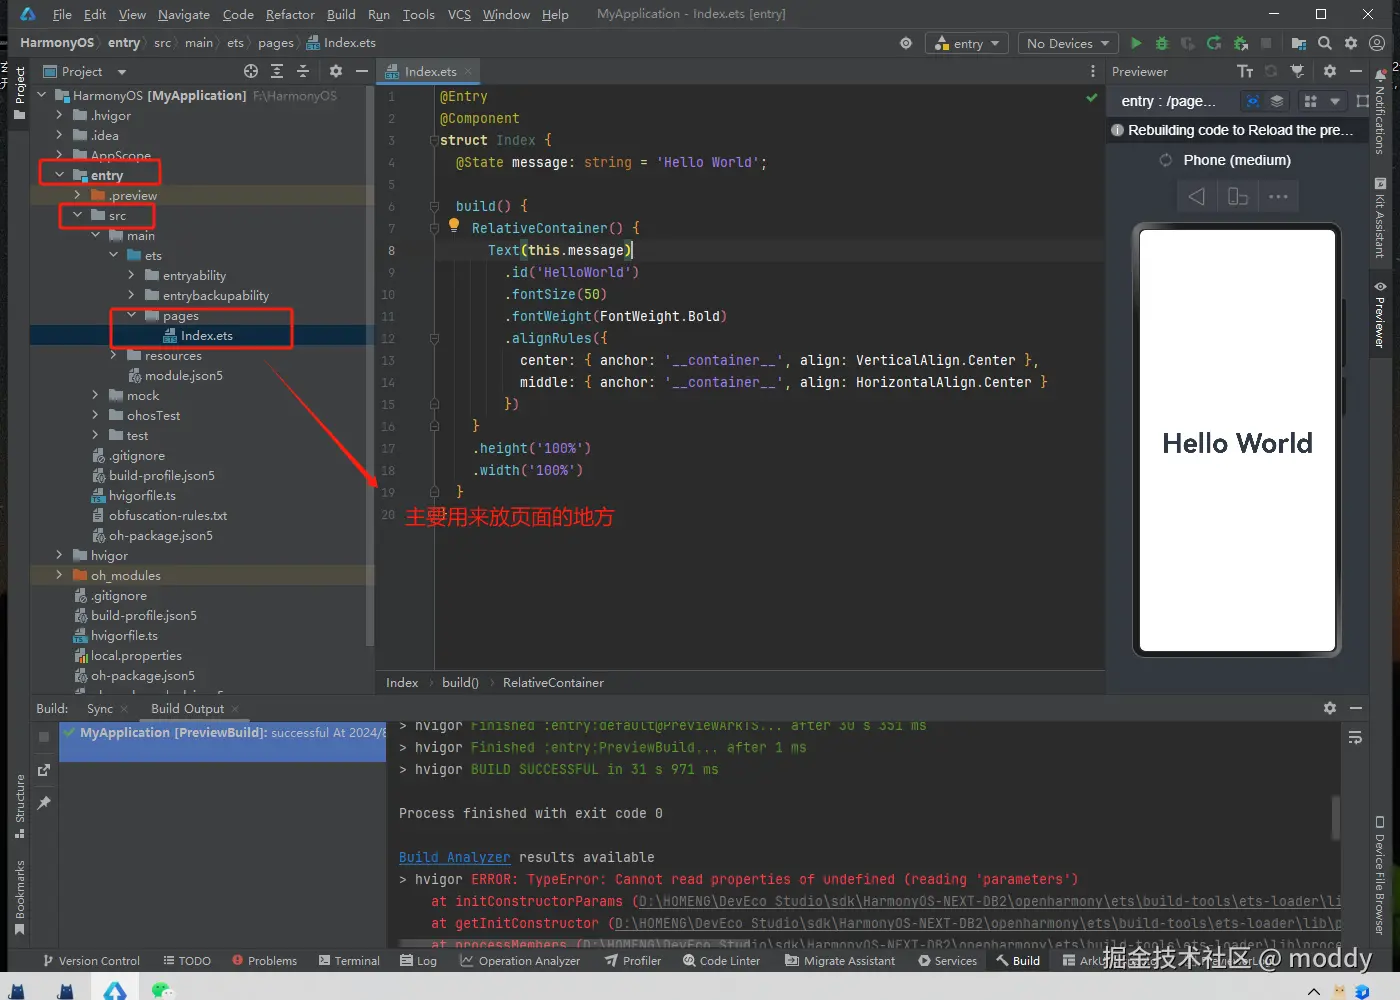
Task: Click the Previewer back triangle button
Action: (x=1196, y=197)
